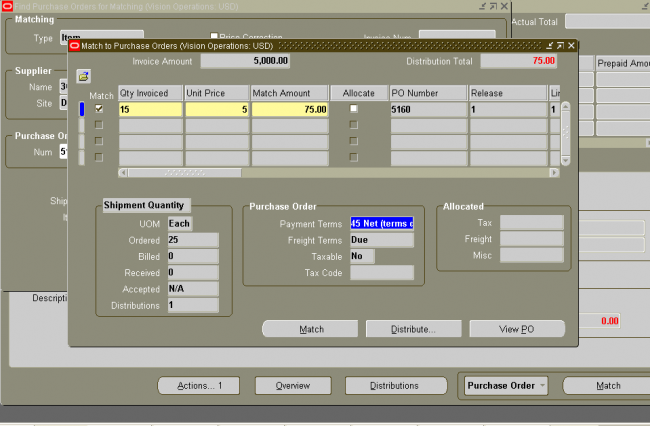Click the Allocate column header
The image size is (650, 426).
(359, 93)
